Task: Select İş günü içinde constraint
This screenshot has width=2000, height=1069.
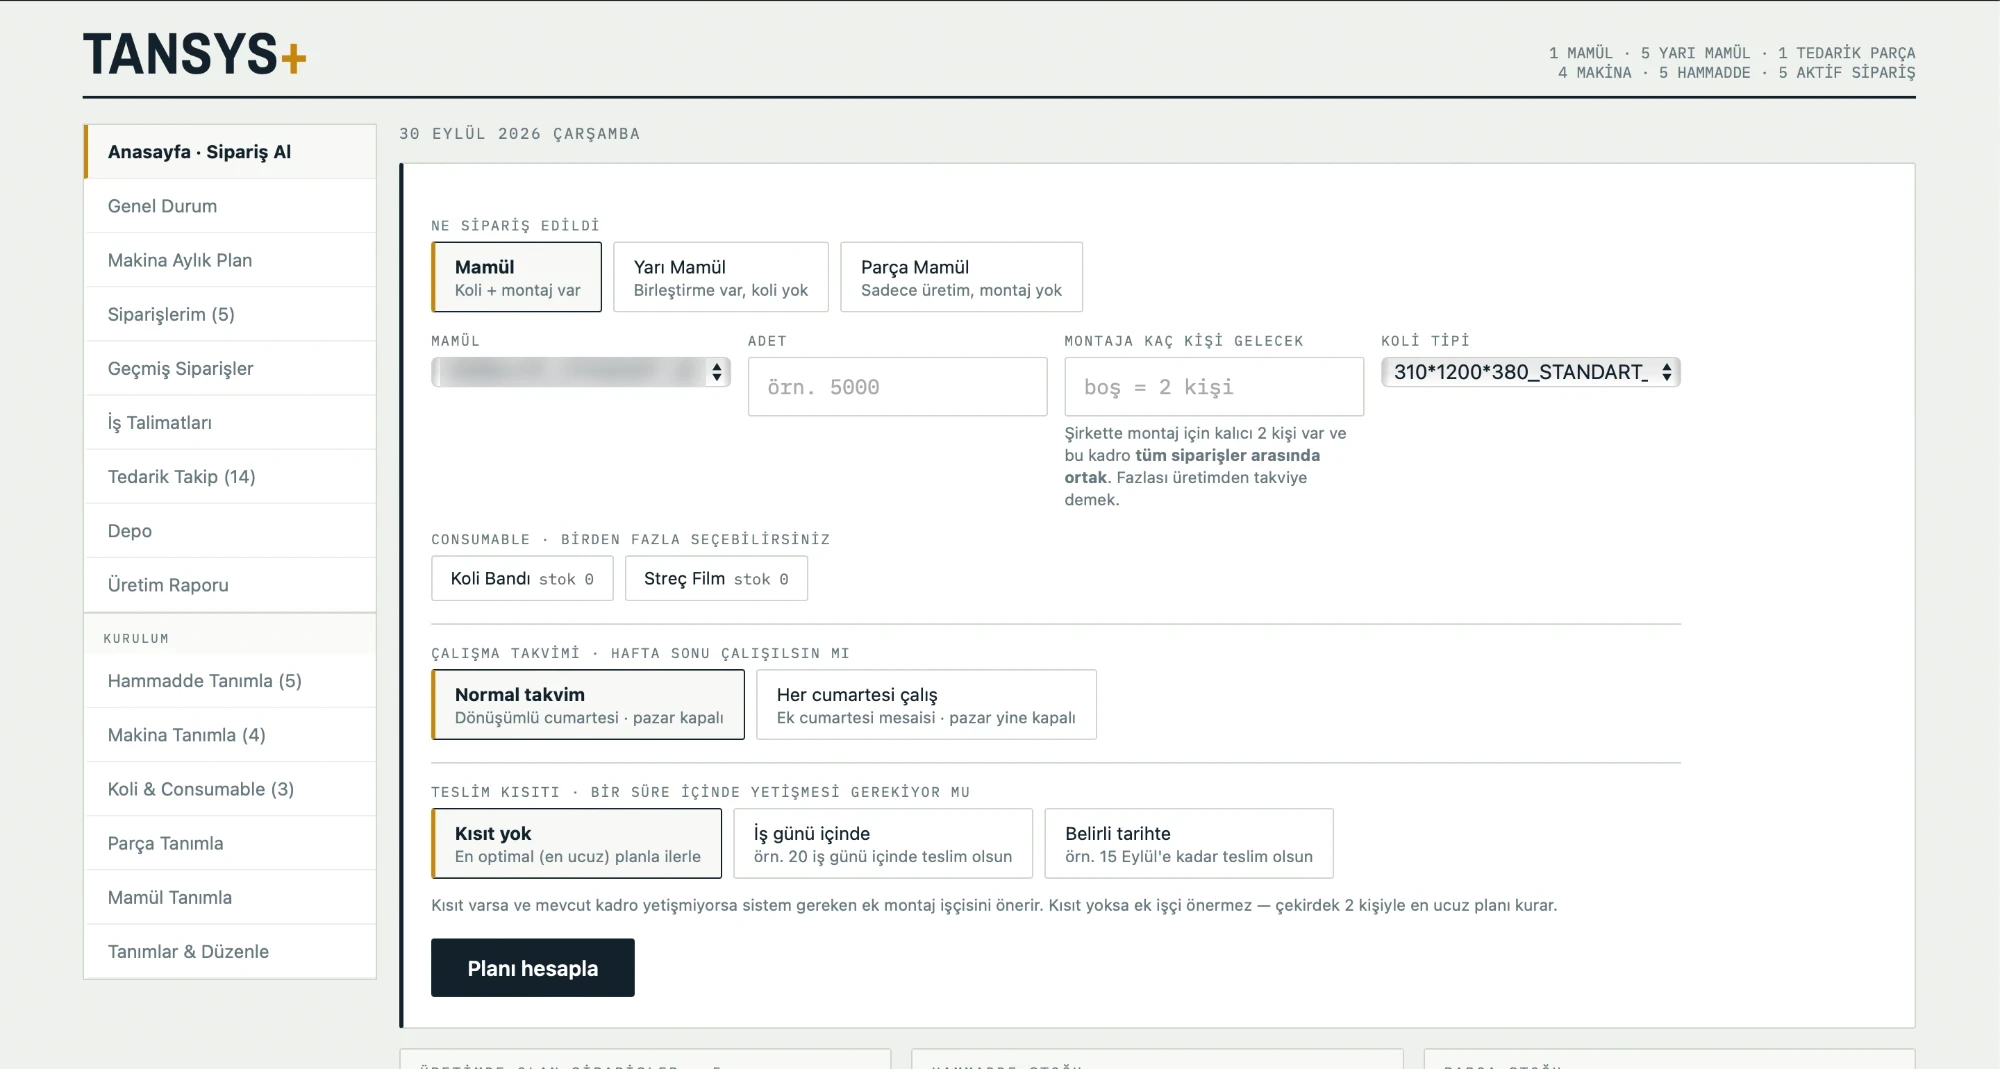Action: (x=882, y=844)
